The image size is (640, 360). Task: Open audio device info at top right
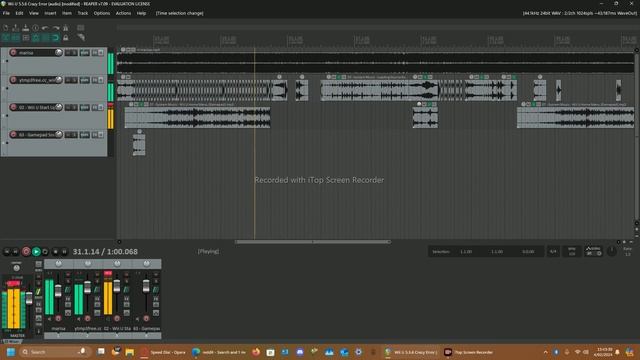580,13
